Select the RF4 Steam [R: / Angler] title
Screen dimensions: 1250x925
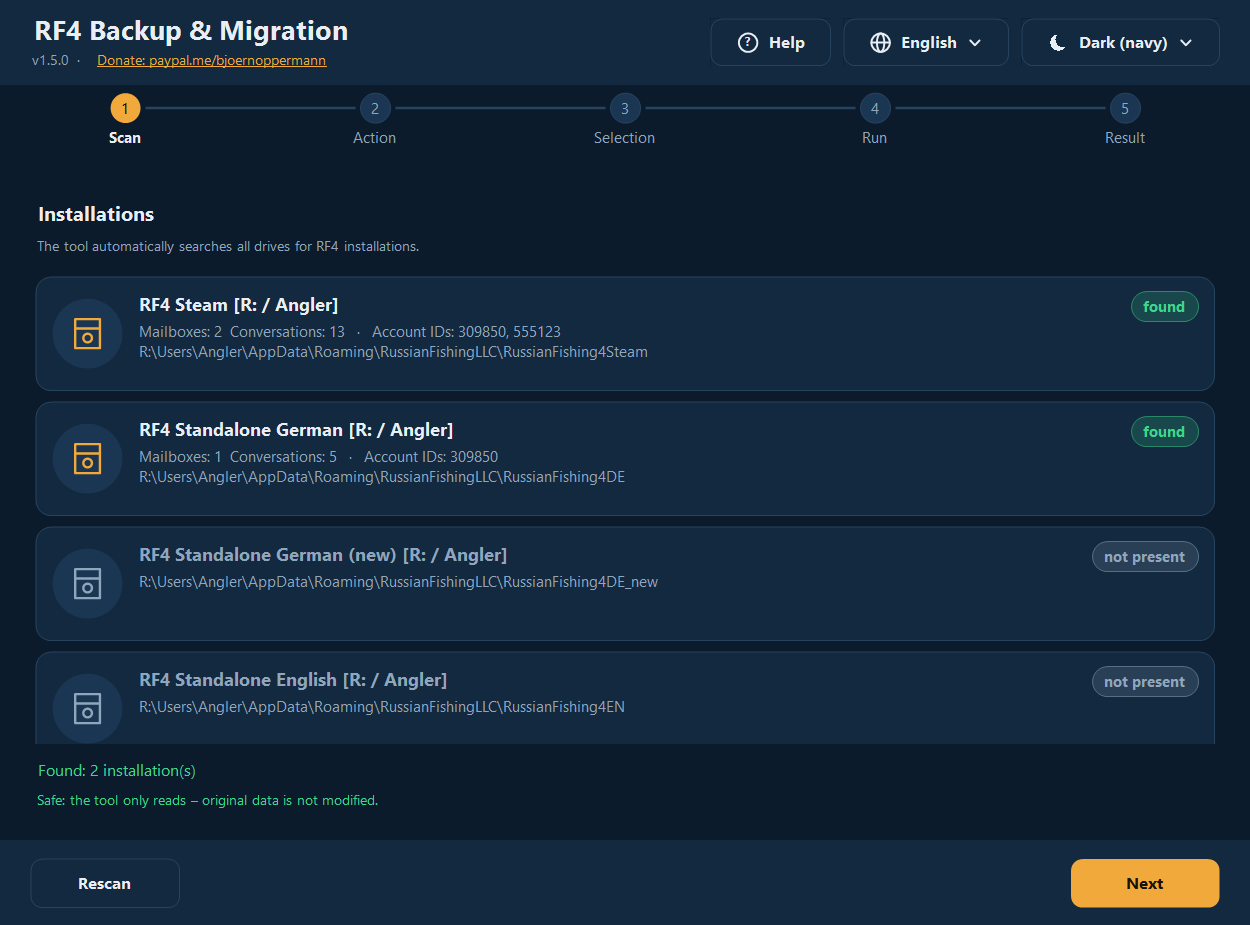point(238,305)
